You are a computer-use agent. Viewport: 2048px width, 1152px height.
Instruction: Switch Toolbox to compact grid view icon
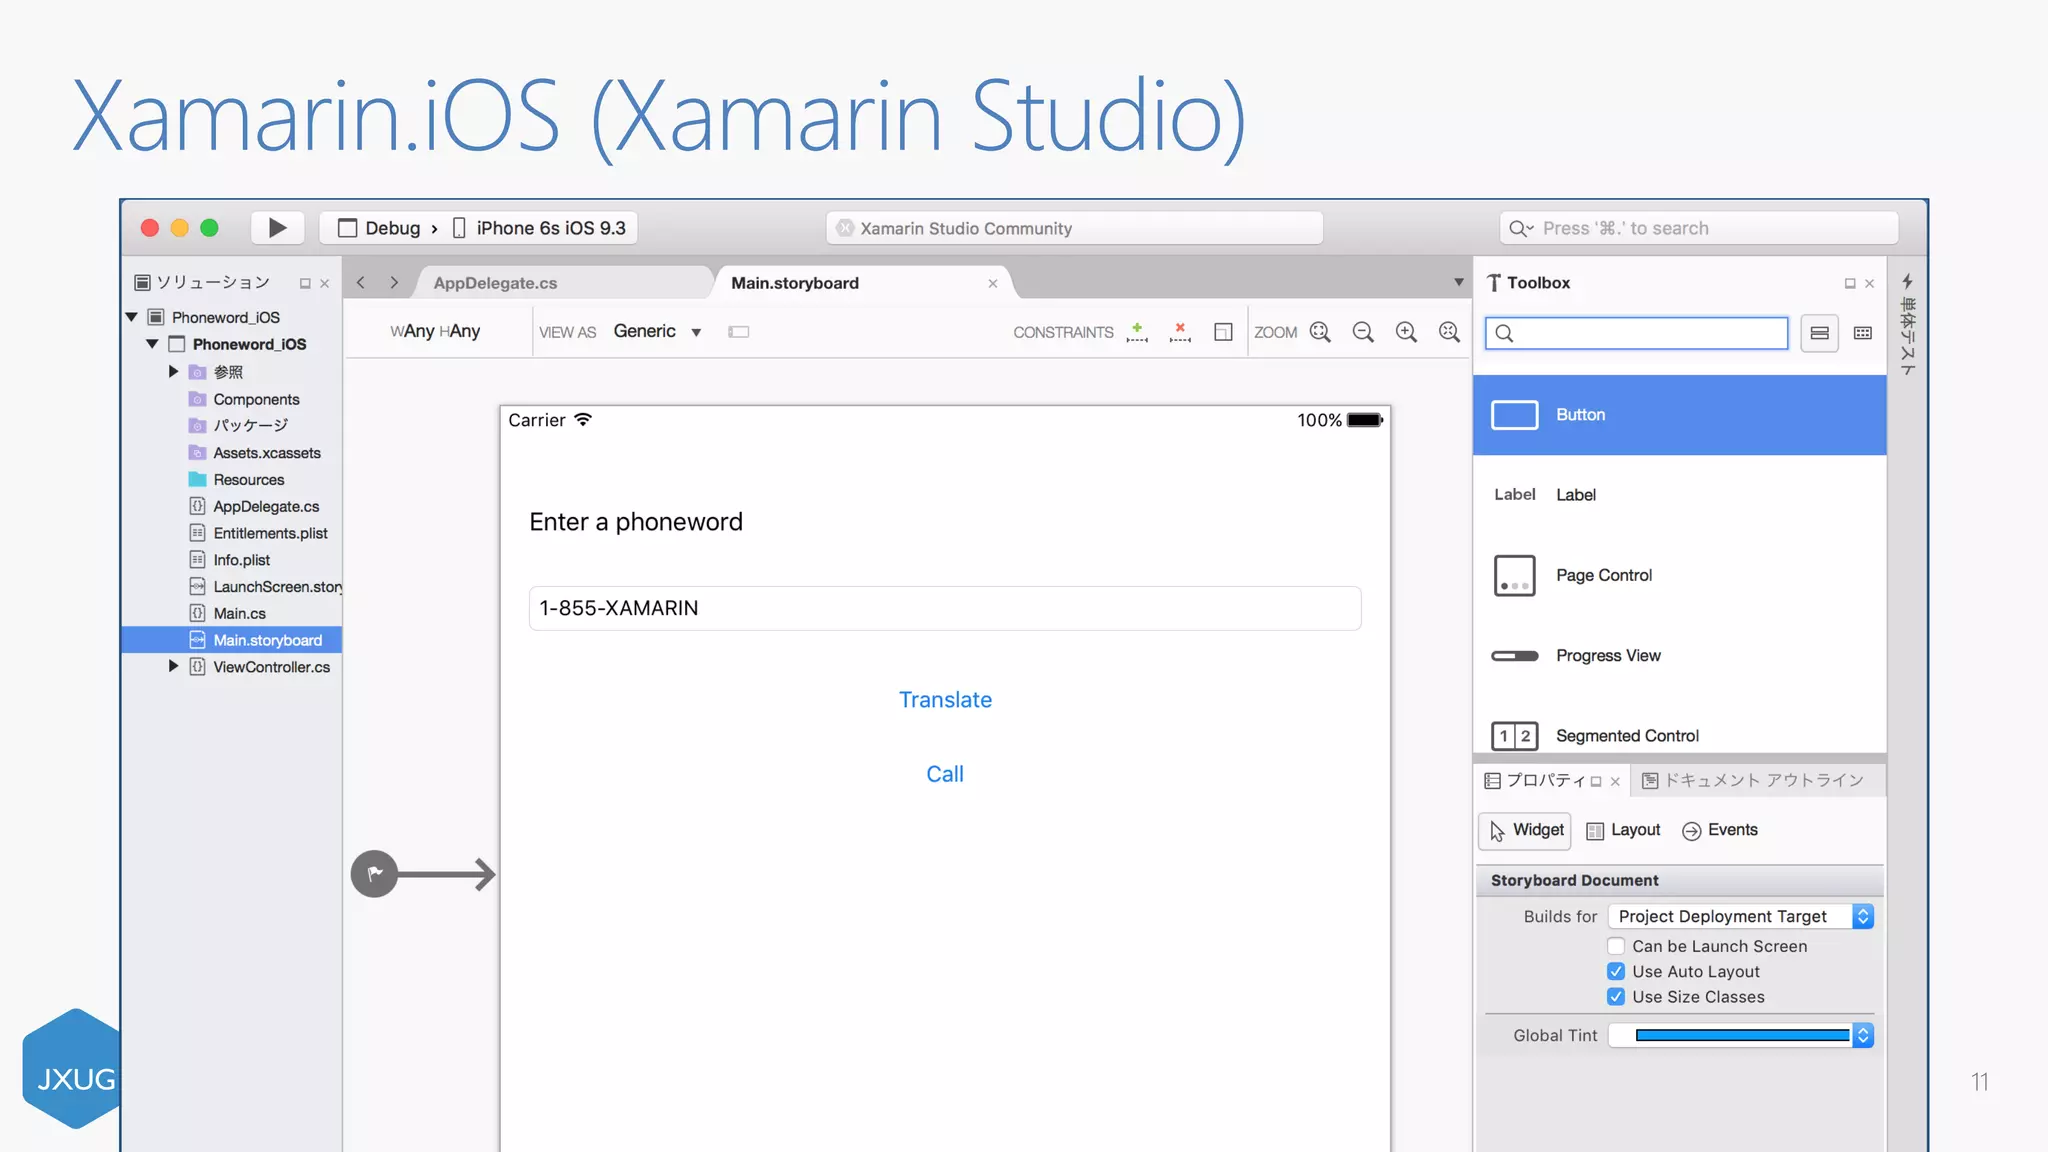coord(1863,333)
